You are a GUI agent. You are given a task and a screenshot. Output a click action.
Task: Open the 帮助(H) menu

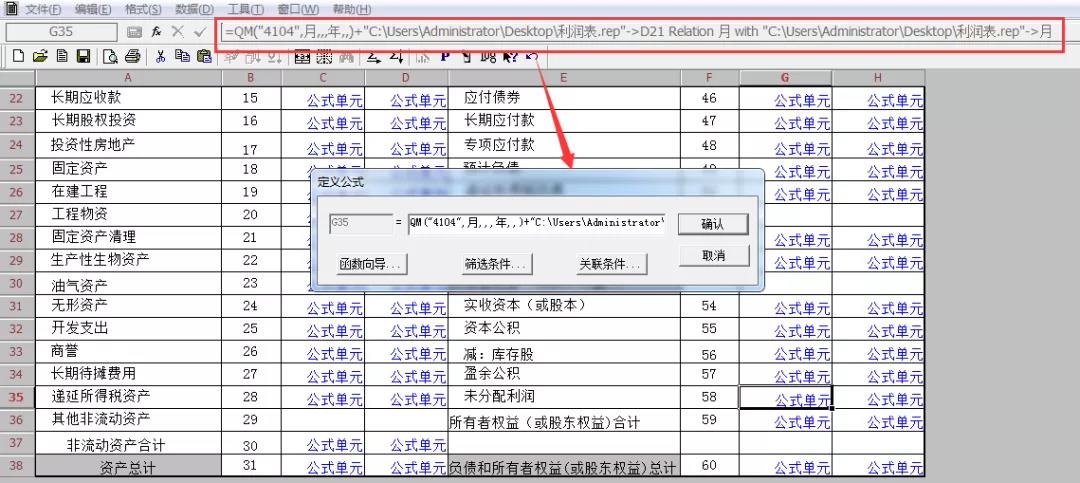[351, 10]
